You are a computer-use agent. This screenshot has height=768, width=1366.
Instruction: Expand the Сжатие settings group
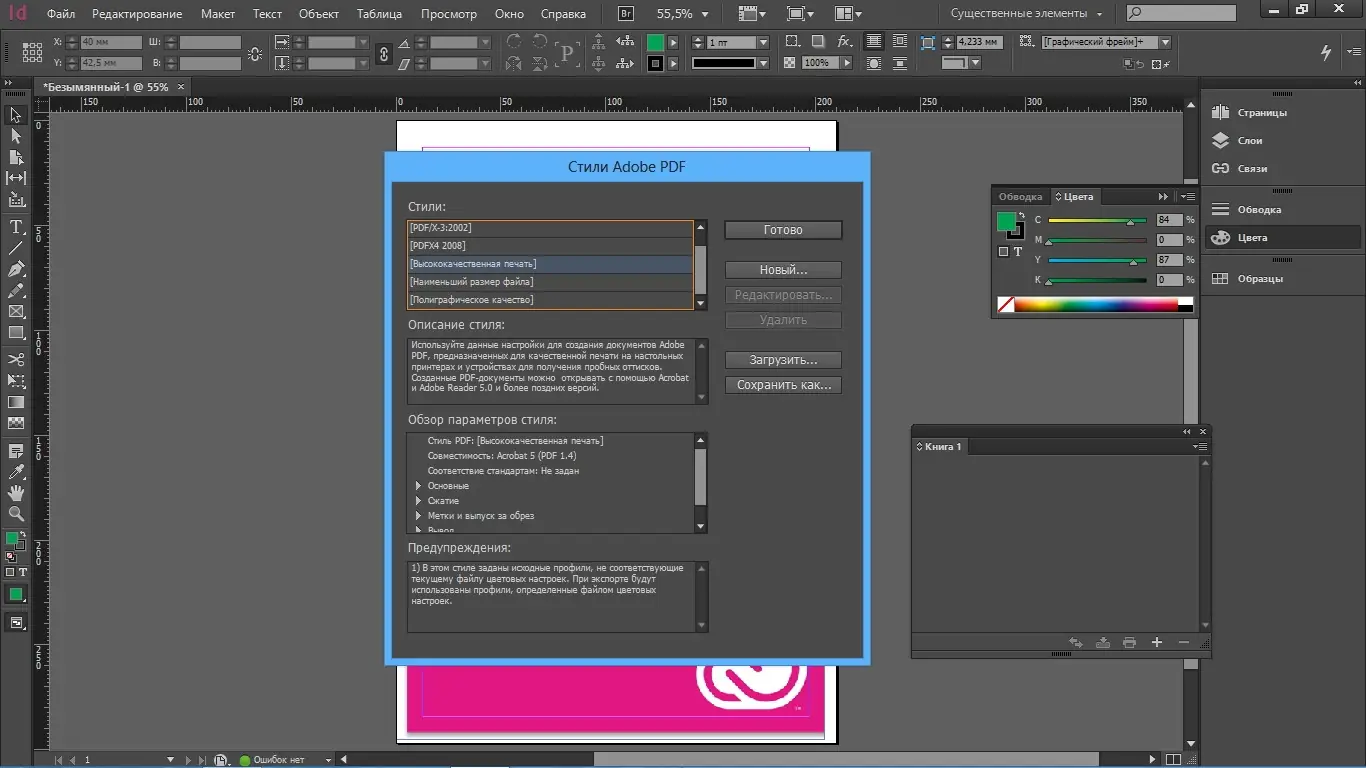click(418, 500)
